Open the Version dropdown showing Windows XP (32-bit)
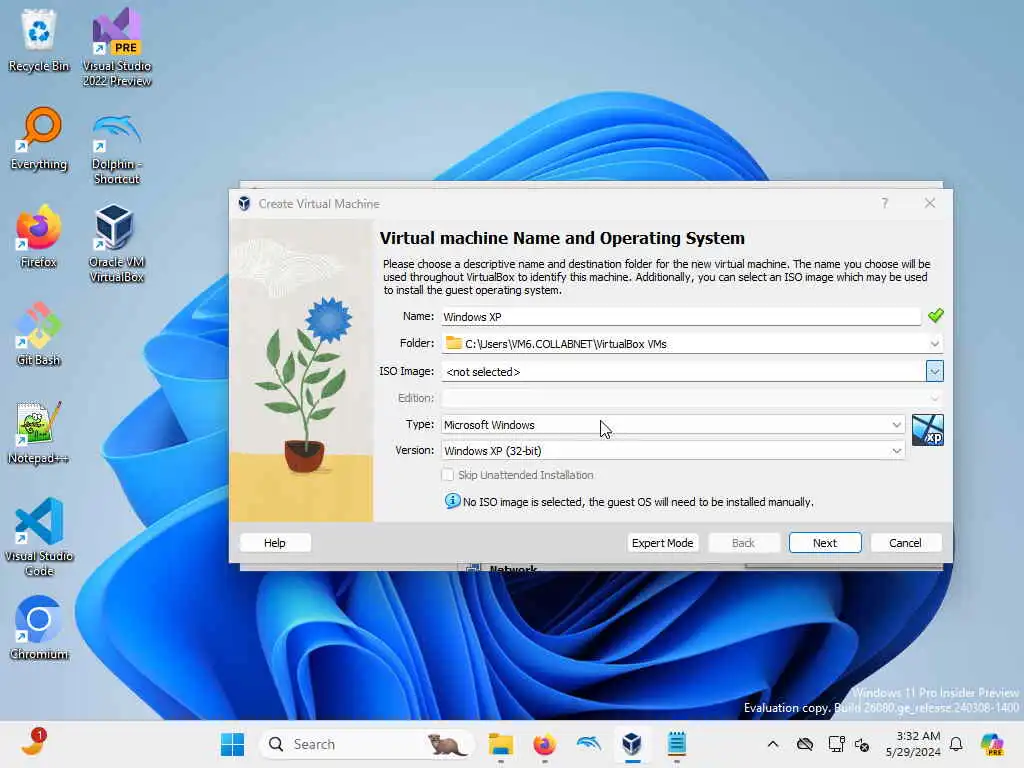The image size is (1024, 768). pyautogui.click(x=673, y=451)
